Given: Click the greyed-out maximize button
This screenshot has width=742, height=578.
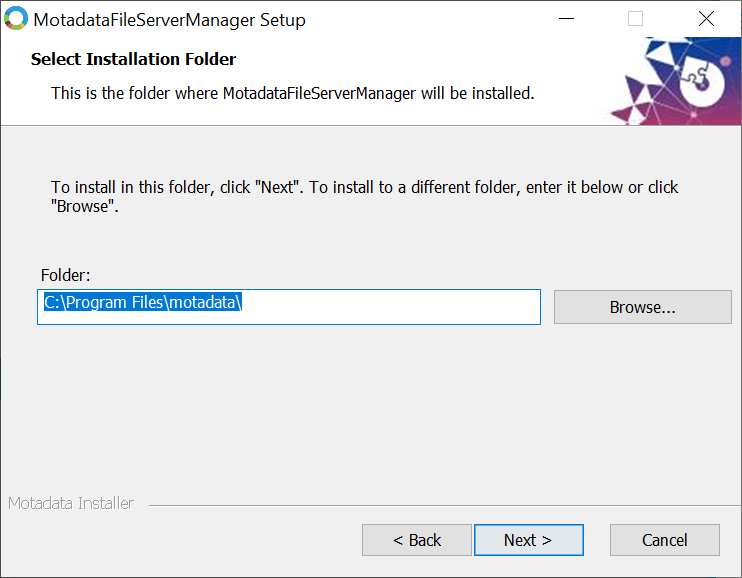Looking at the screenshot, I should (635, 19).
